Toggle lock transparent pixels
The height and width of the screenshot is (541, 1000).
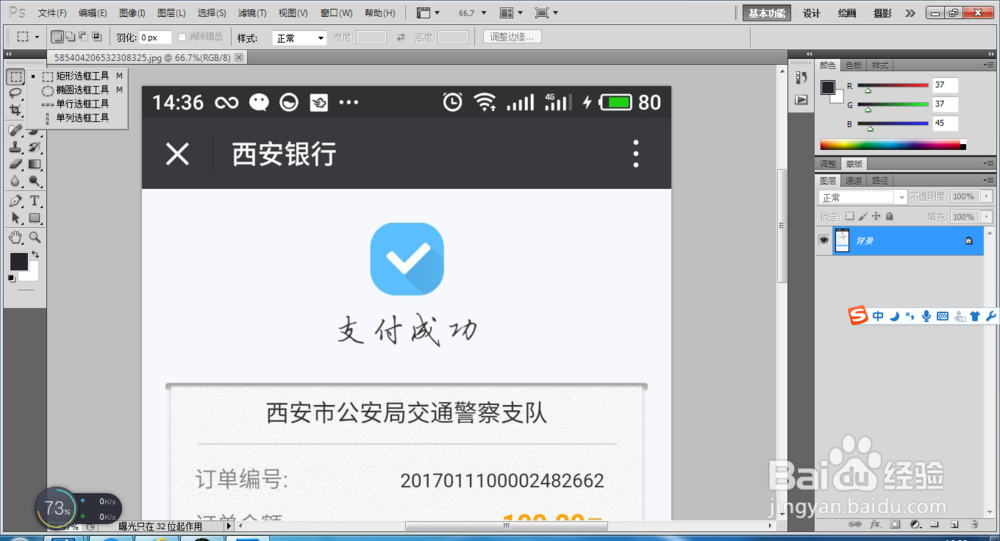coord(849,216)
